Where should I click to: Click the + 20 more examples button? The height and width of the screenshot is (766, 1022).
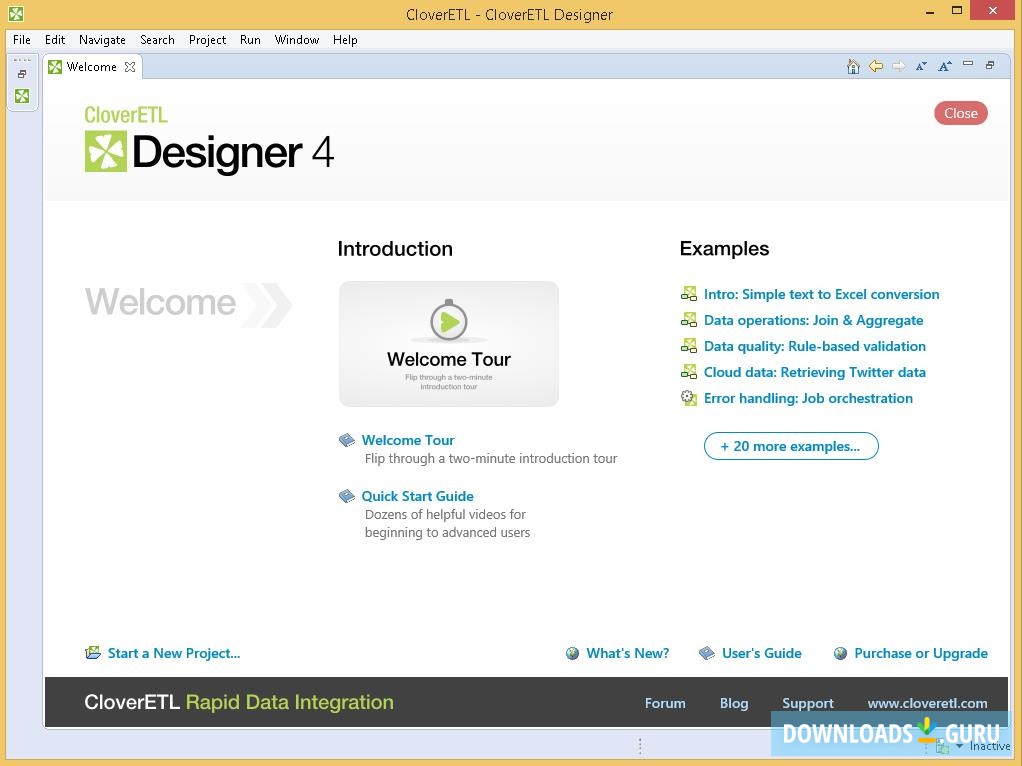(791, 446)
